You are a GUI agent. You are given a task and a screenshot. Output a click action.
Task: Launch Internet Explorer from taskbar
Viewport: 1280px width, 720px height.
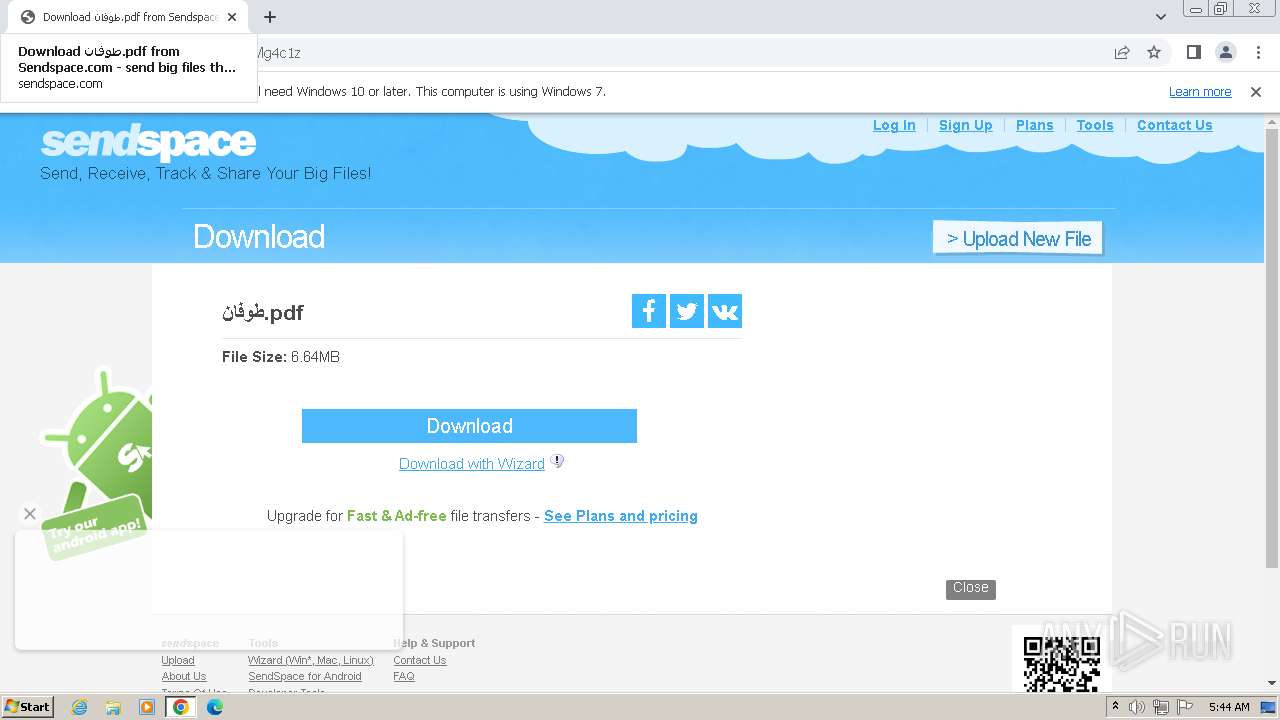click(x=79, y=707)
